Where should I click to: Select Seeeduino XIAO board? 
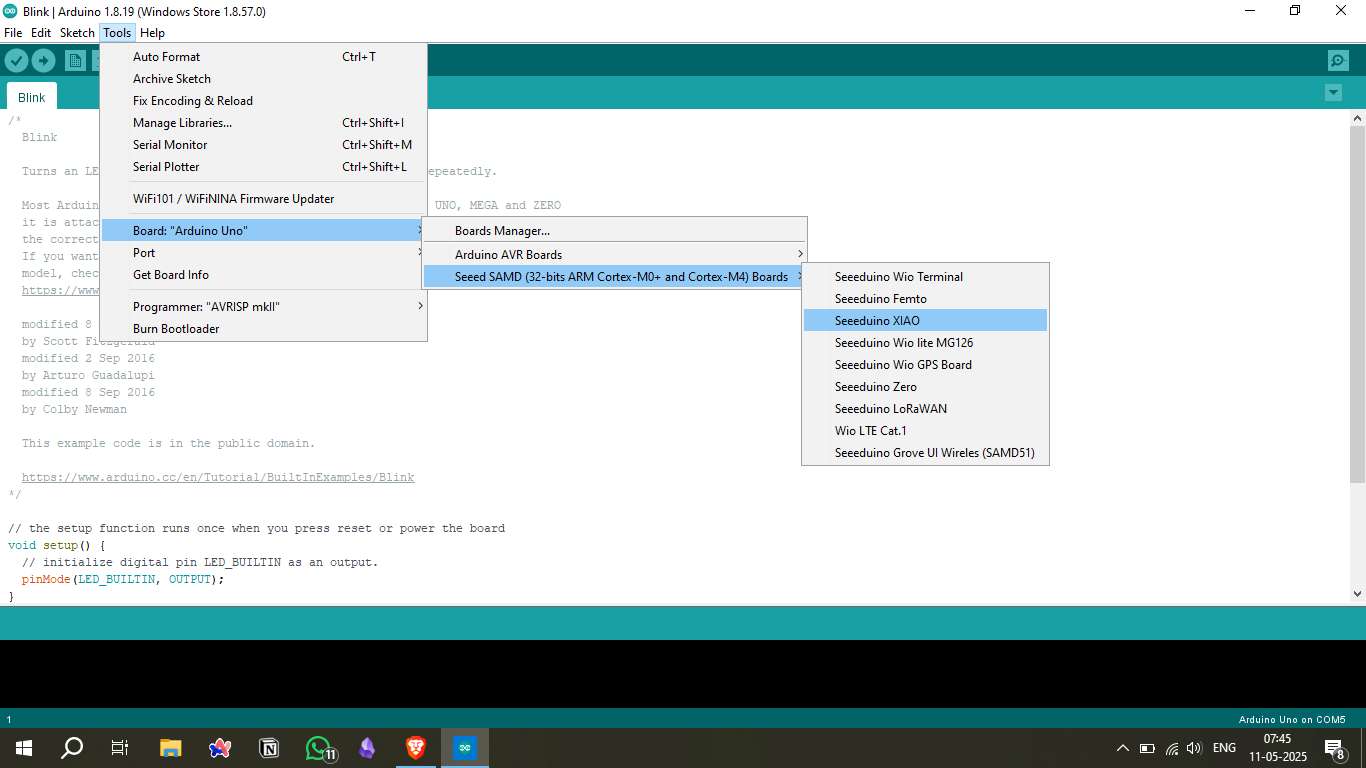(925, 321)
